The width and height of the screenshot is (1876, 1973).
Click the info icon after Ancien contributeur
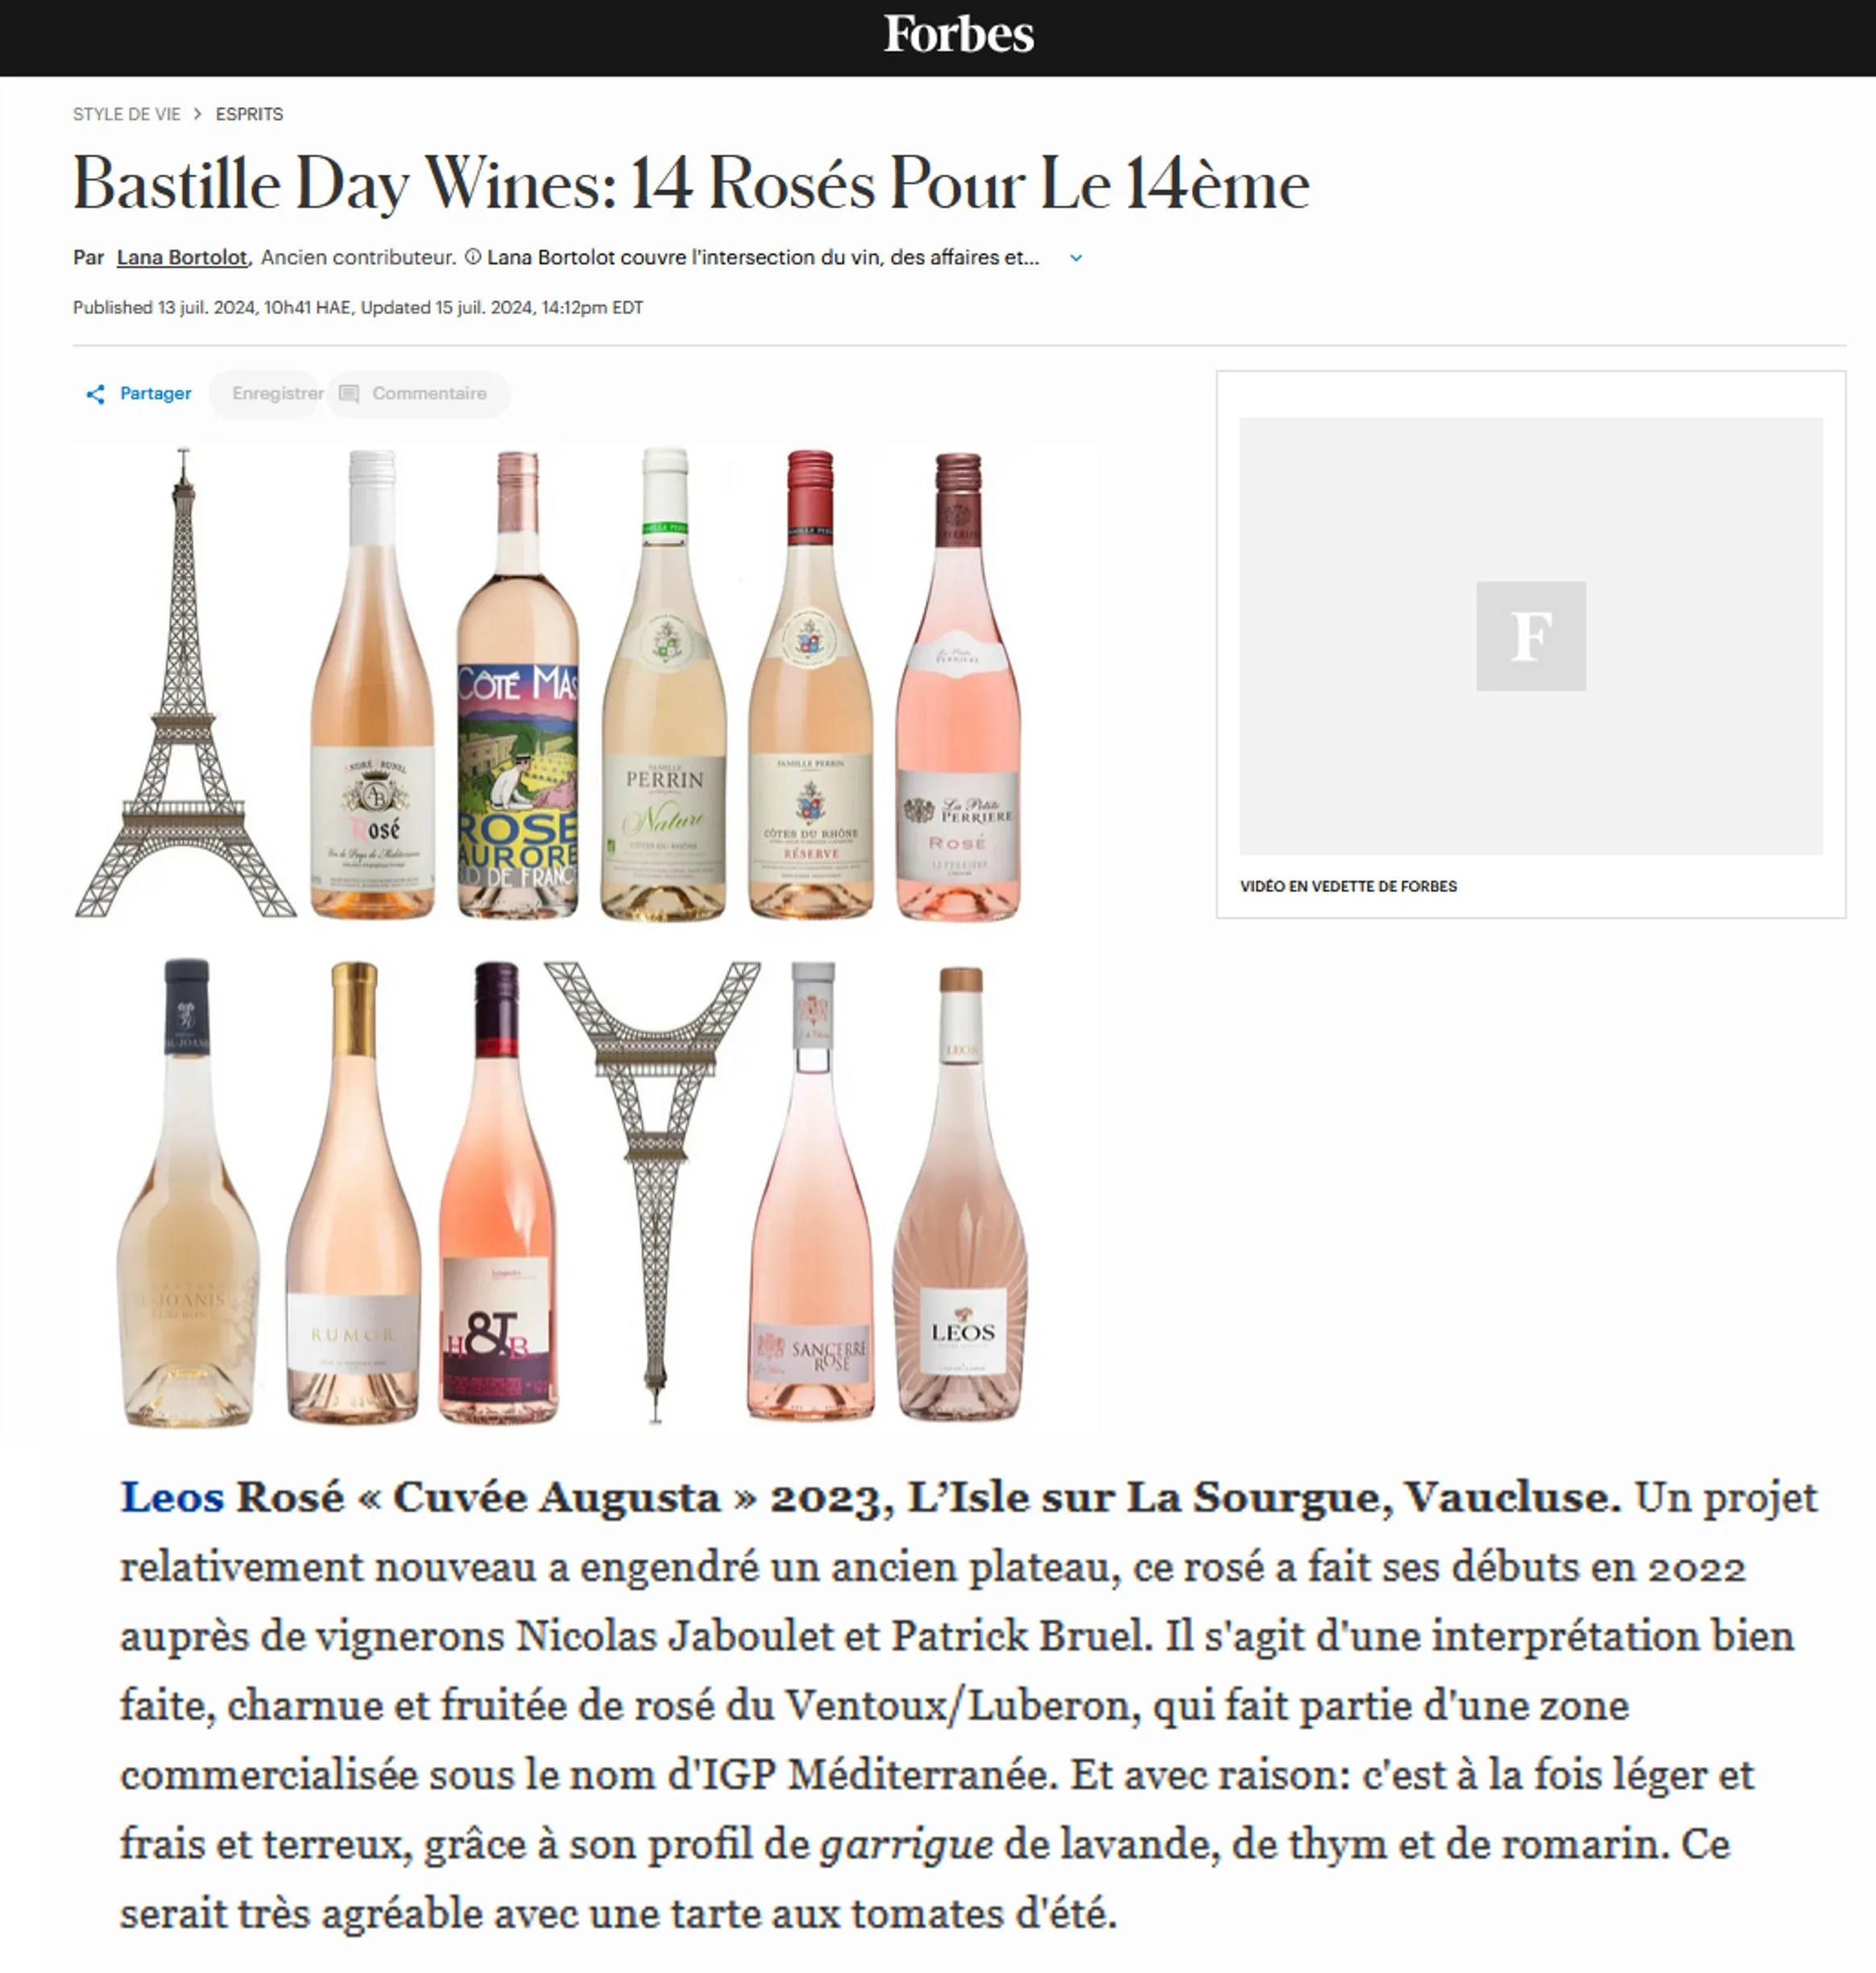tap(473, 257)
